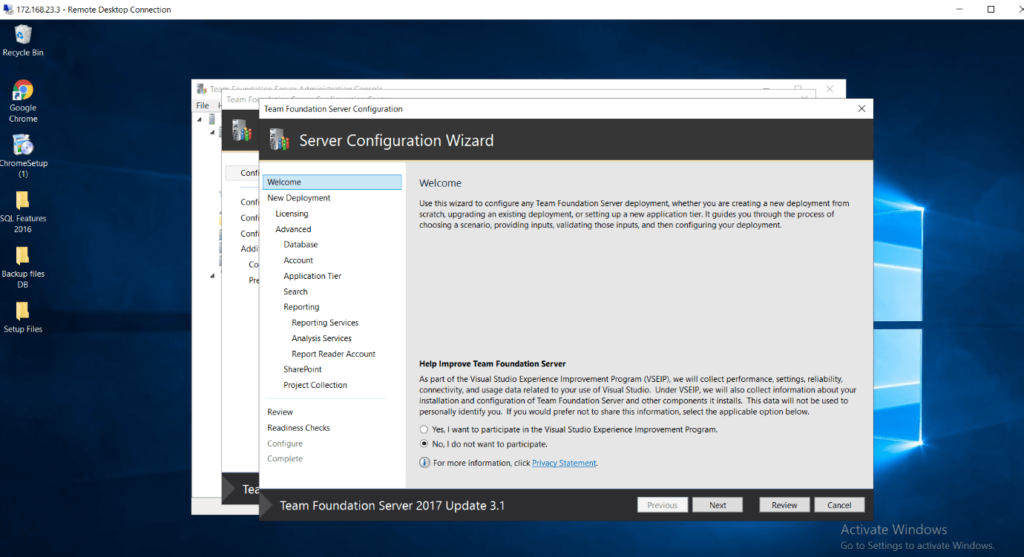Open the Privacy Statement link
The width and height of the screenshot is (1024, 557).
click(564, 463)
